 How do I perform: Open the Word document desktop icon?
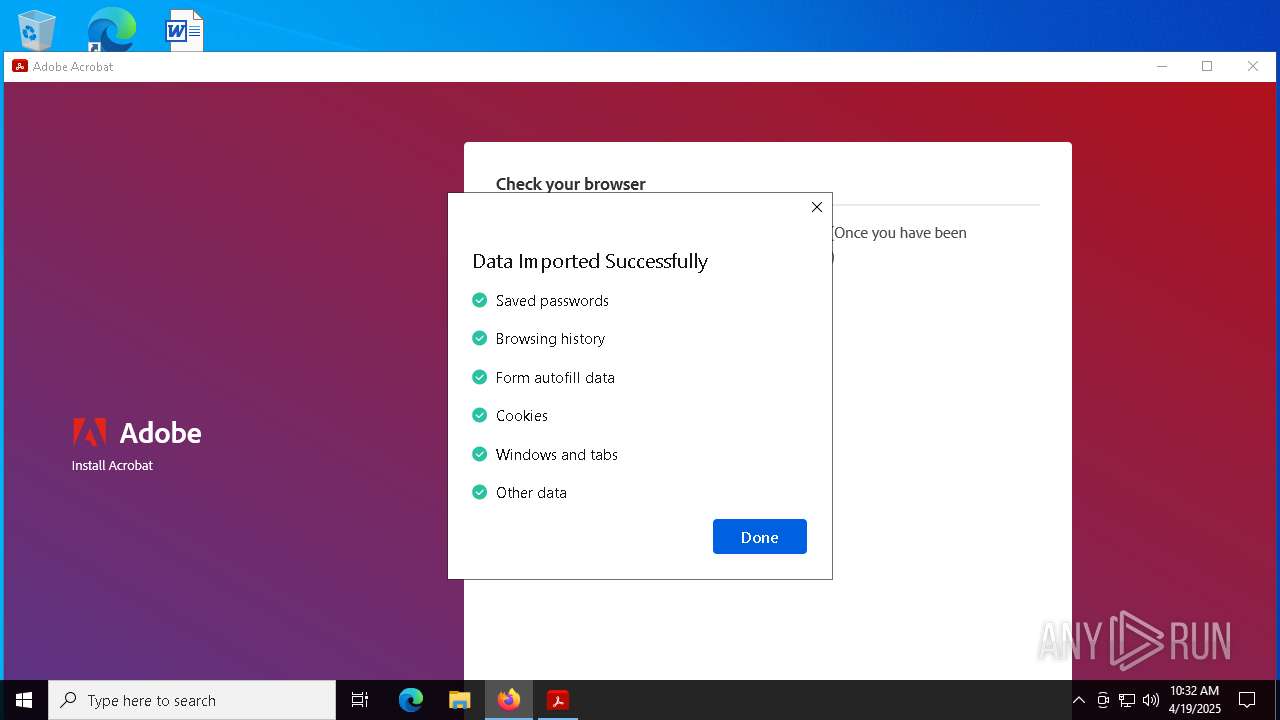point(185,30)
